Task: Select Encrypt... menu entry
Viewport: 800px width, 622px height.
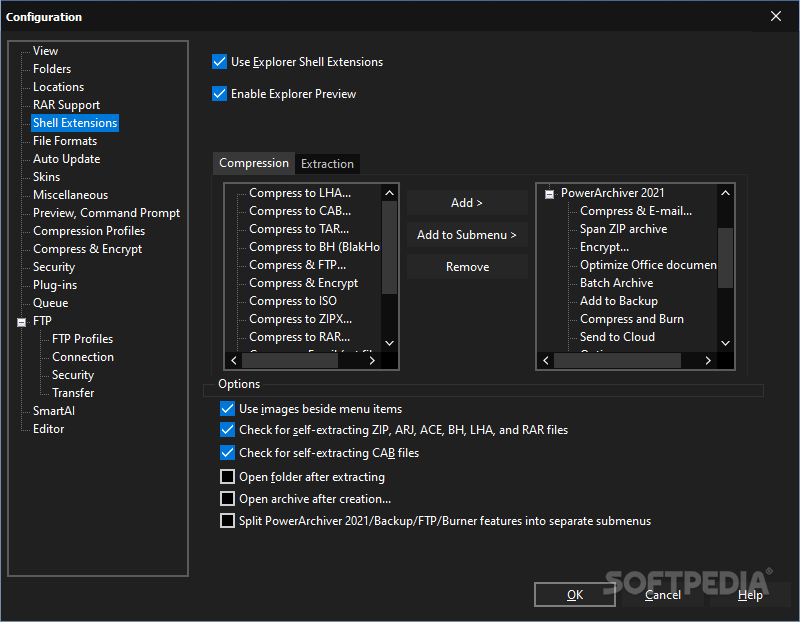Action: point(604,247)
